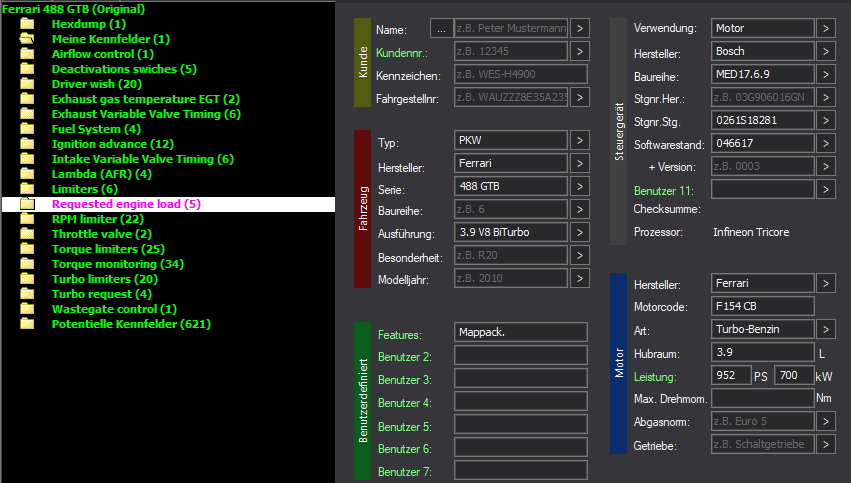The width and height of the screenshot is (851, 483).
Task: Open the arrow list for Hersteller Bosch
Action: pos(825,51)
